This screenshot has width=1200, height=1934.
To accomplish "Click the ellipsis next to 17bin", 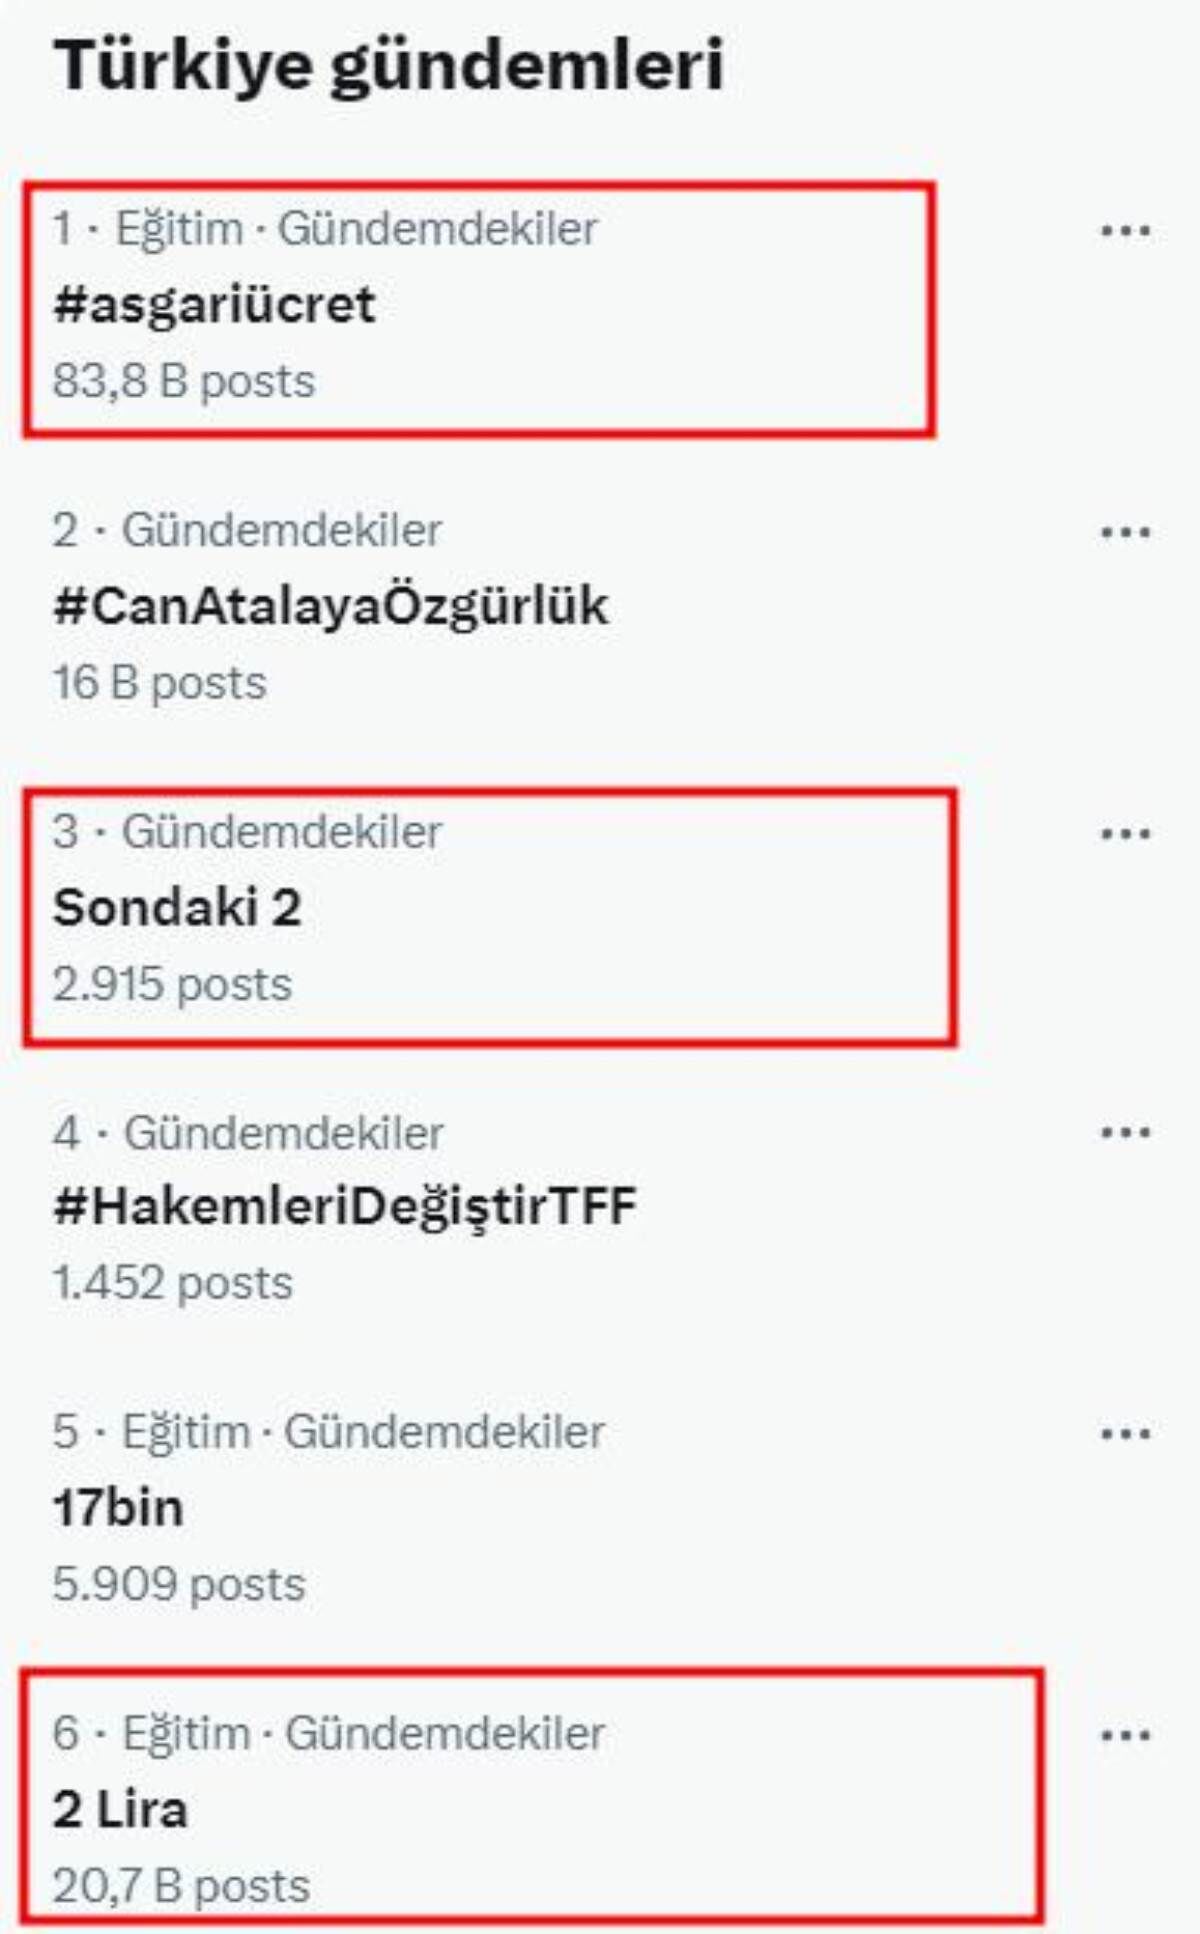I will tap(1125, 1434).
